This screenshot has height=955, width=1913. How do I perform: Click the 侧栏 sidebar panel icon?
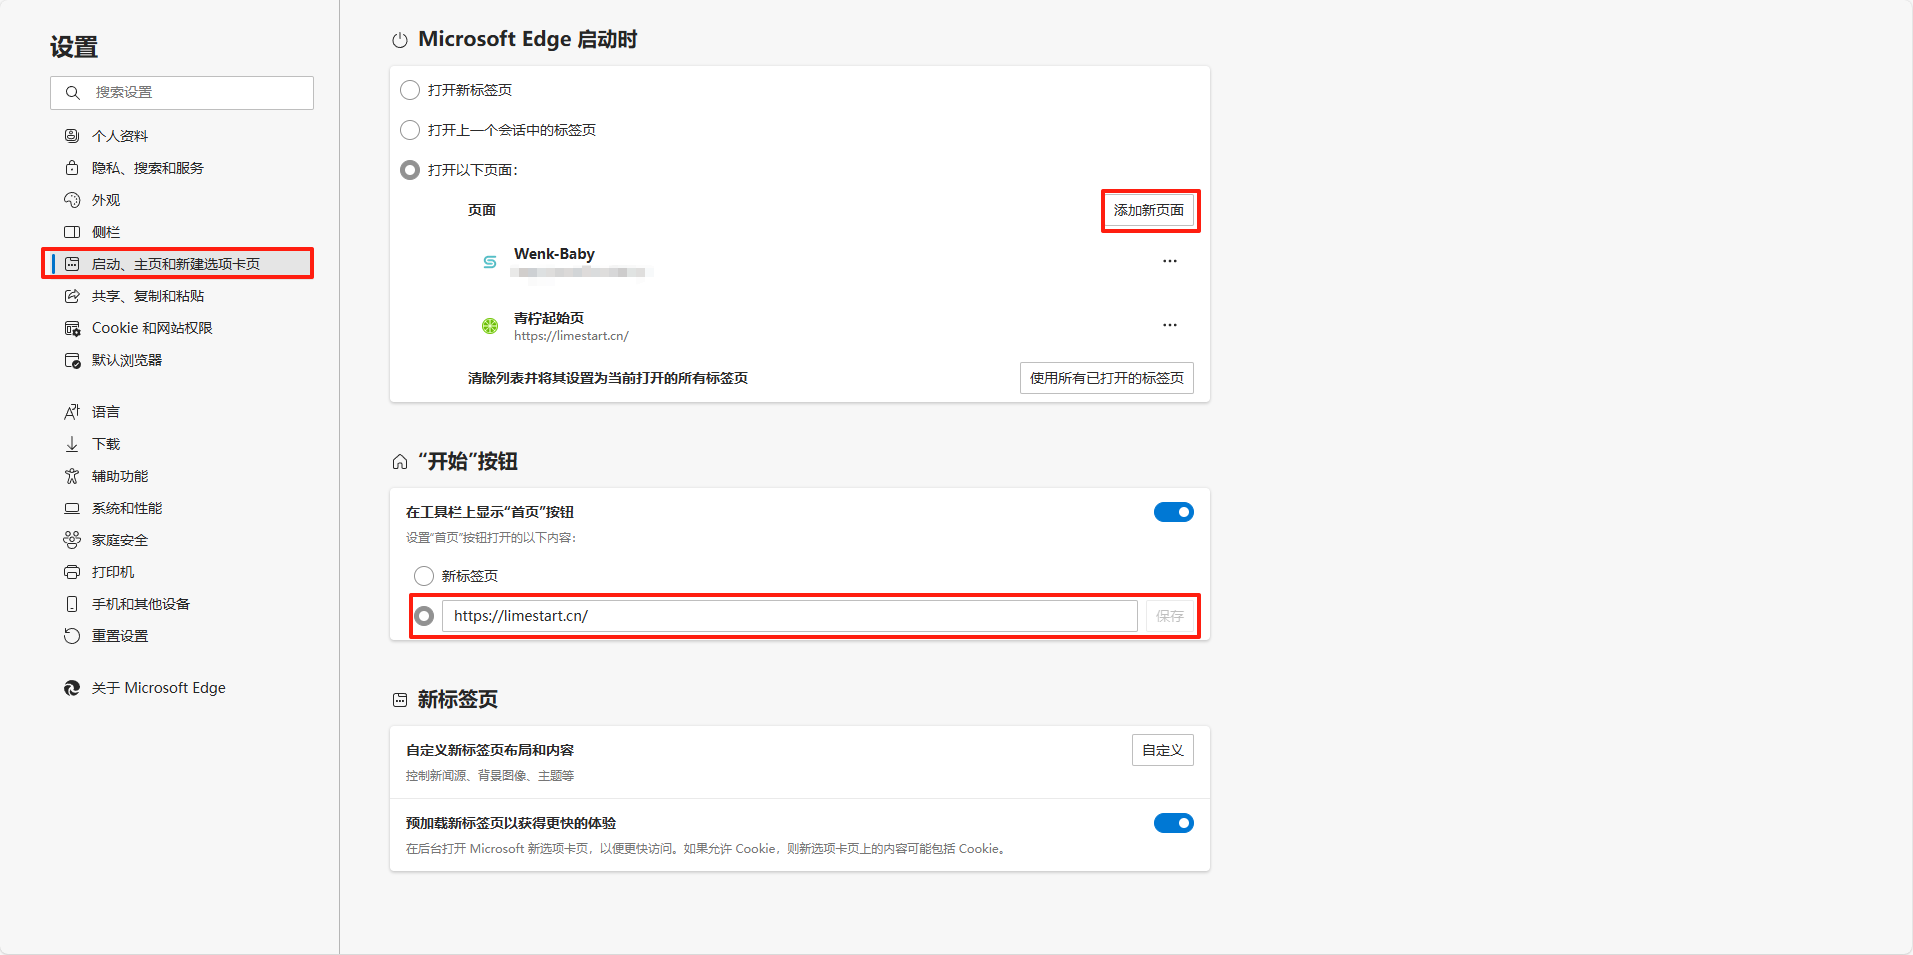(72, 232)
